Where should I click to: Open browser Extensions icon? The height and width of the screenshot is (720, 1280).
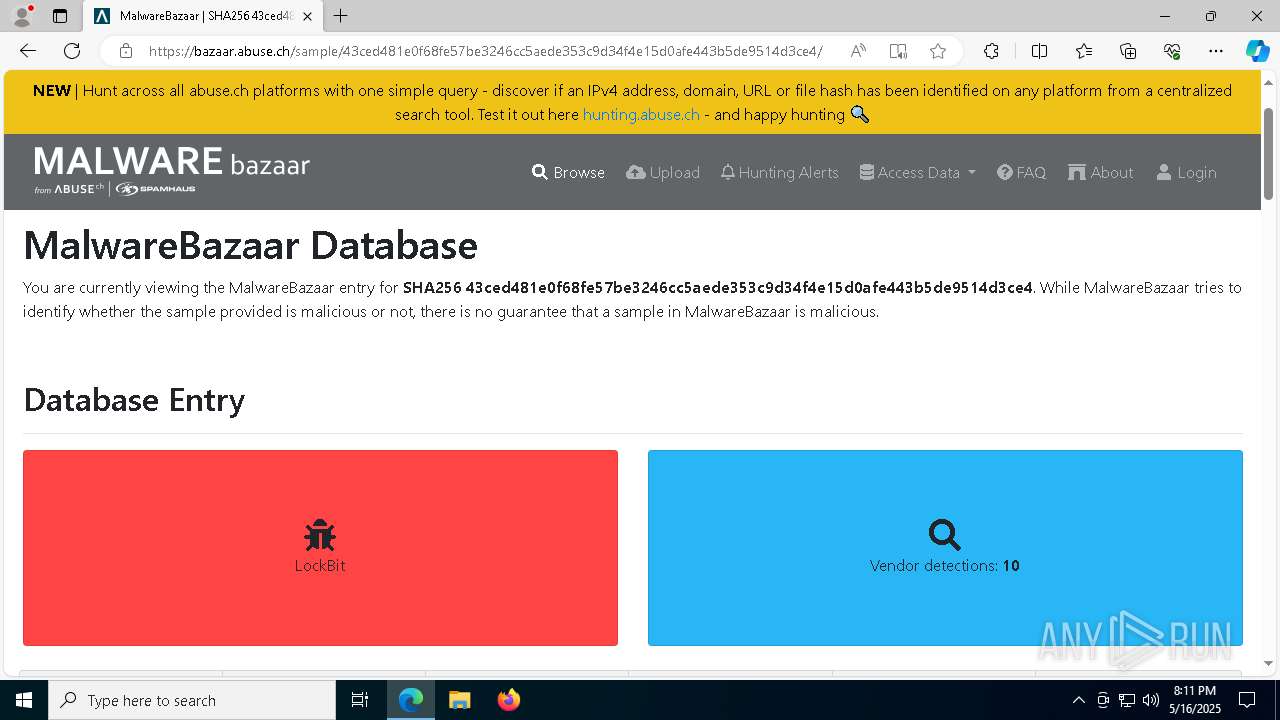(991, 51)
